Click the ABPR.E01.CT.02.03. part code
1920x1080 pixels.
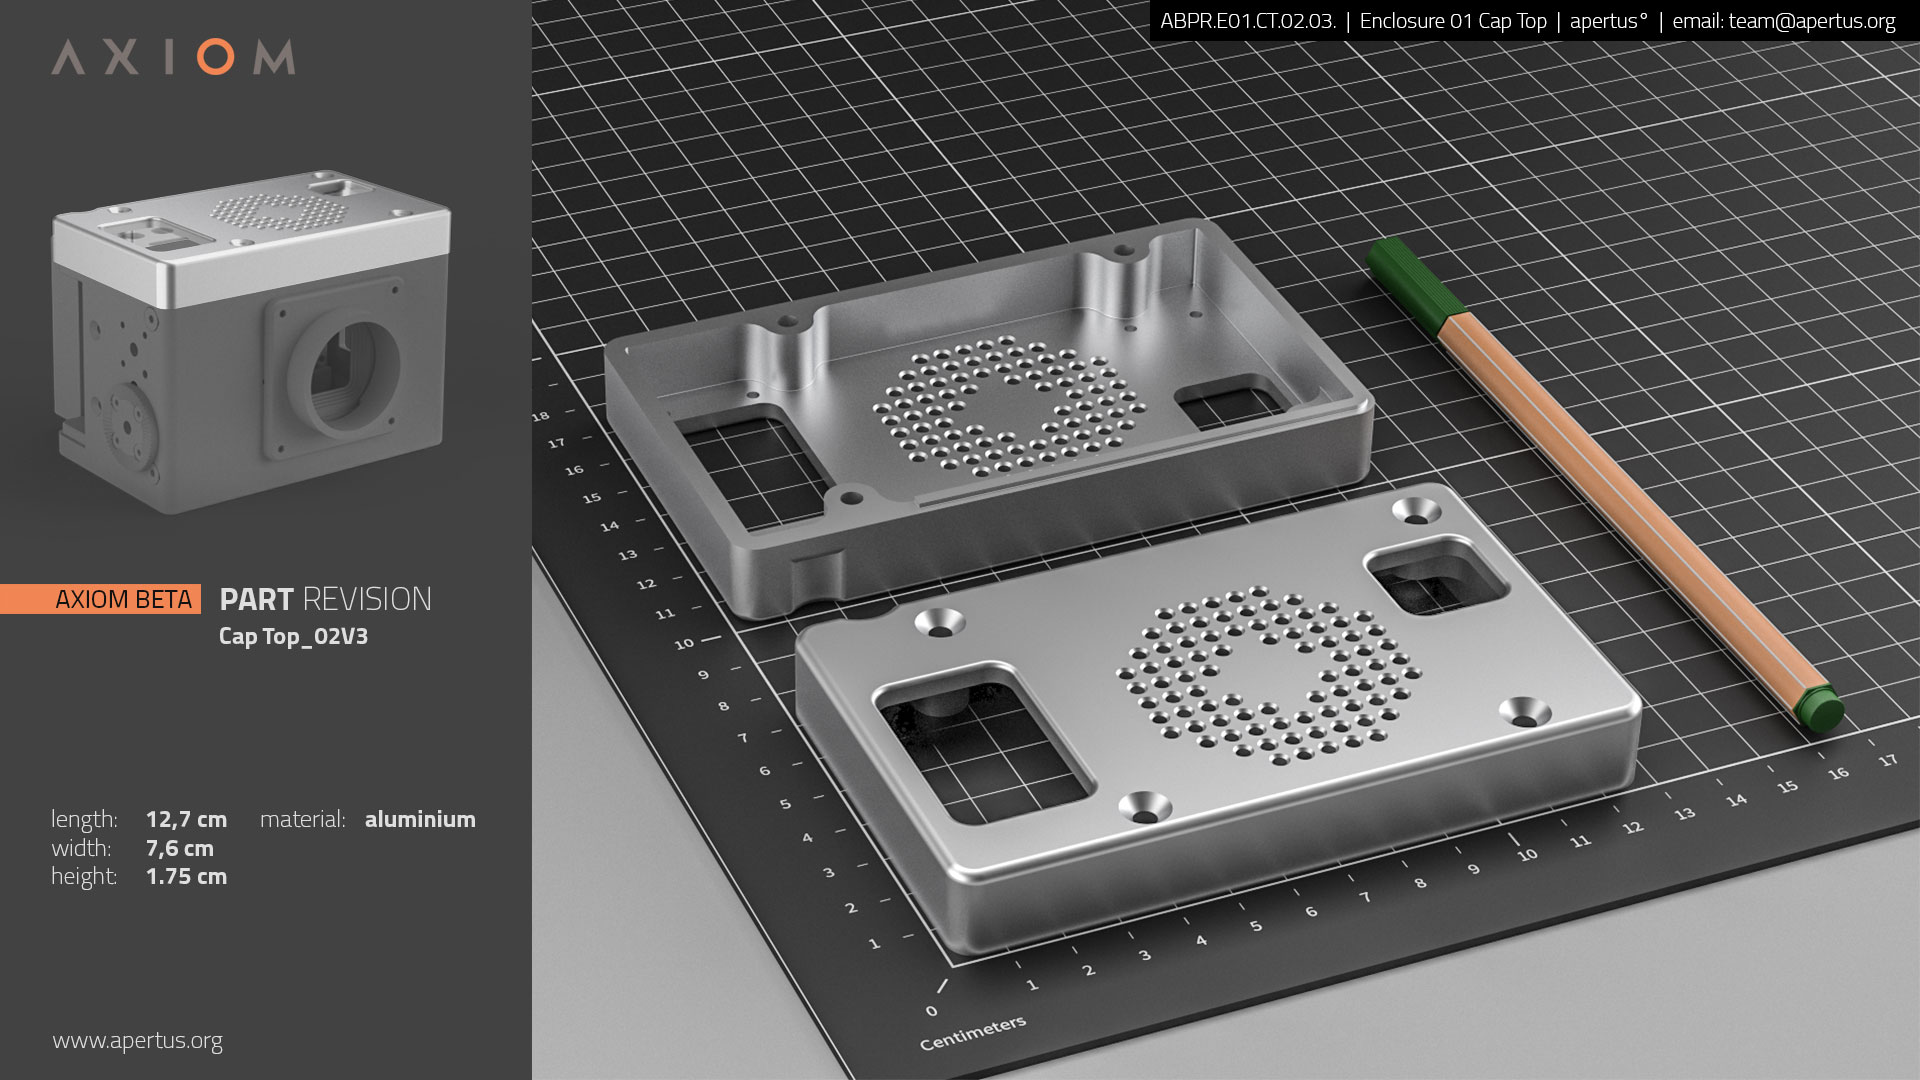[x=1248, y=21]
